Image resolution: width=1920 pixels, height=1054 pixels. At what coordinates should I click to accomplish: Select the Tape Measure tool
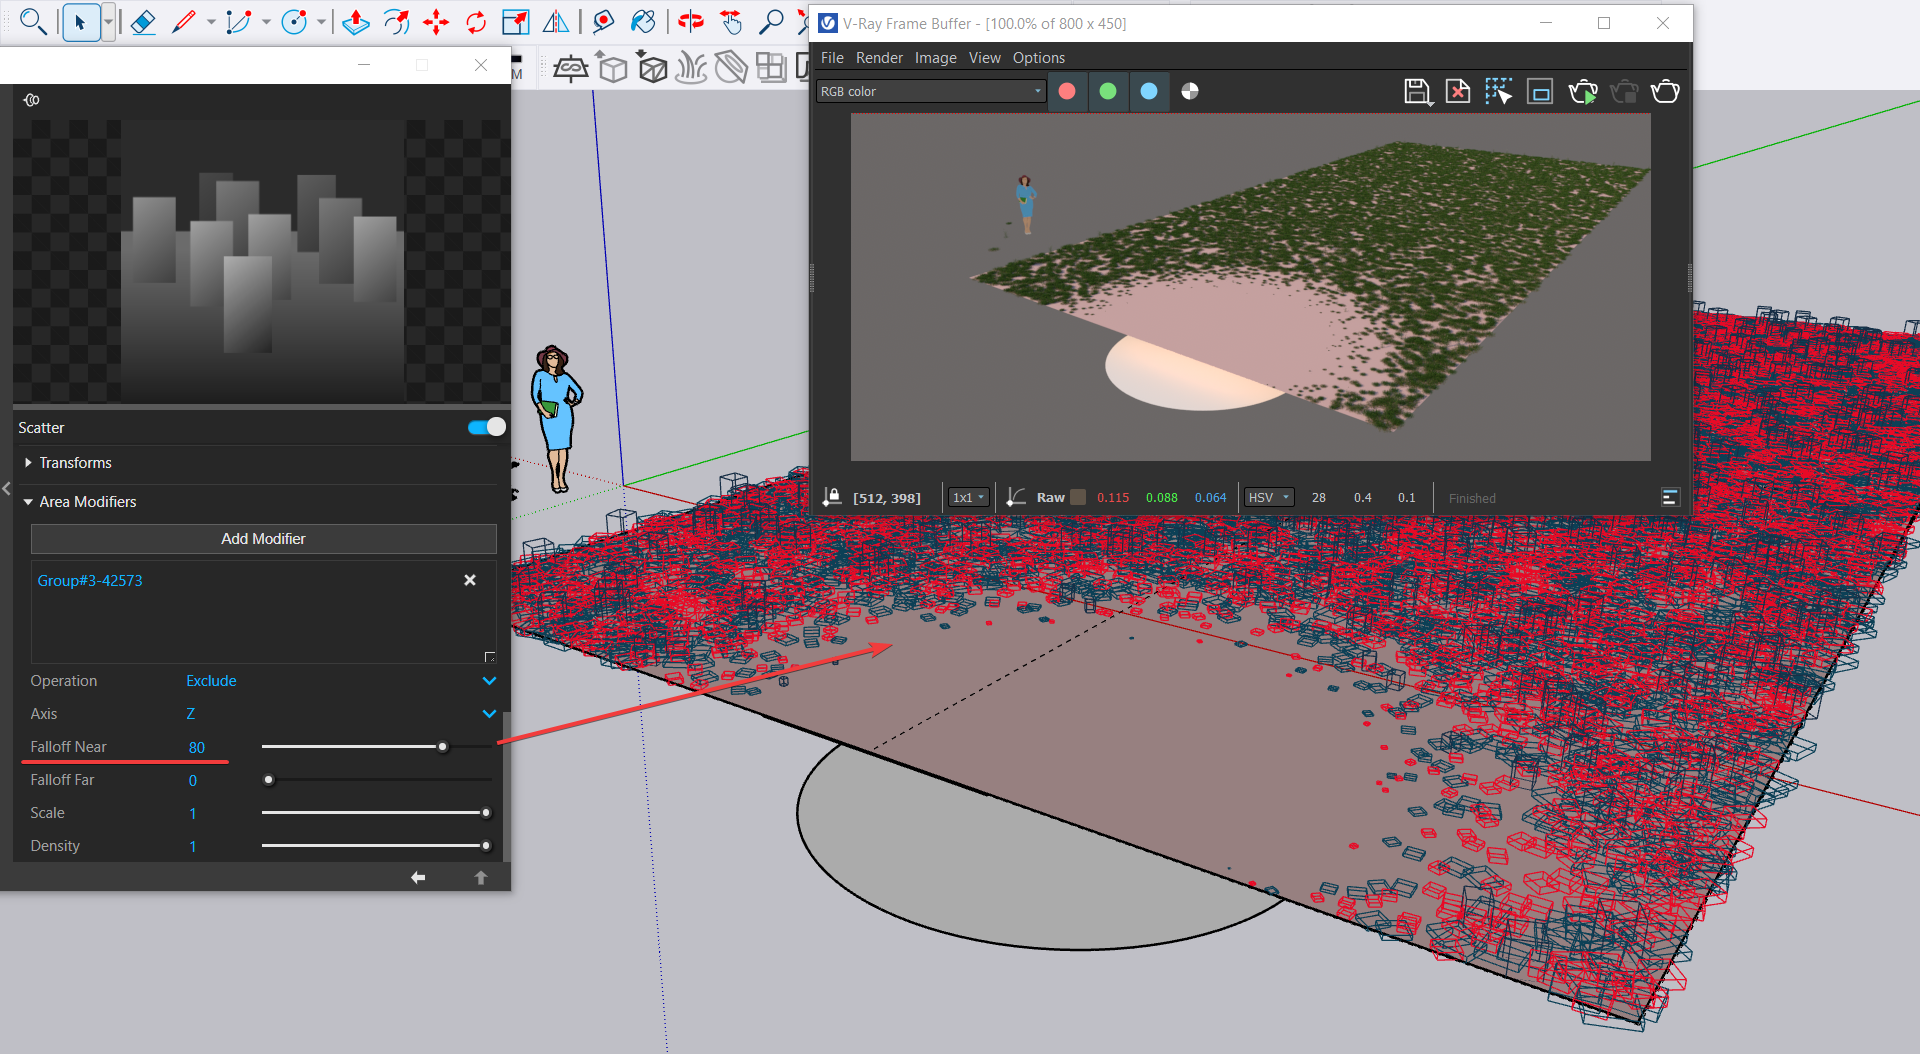(603, 22)
